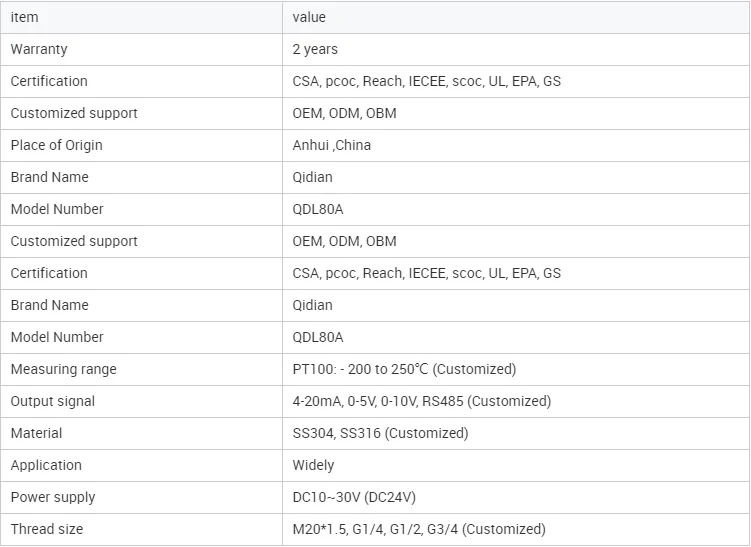Select the "SS304, SS316 (Customized)" value
This screenshot has height=547, width=751.
point(380,433)
